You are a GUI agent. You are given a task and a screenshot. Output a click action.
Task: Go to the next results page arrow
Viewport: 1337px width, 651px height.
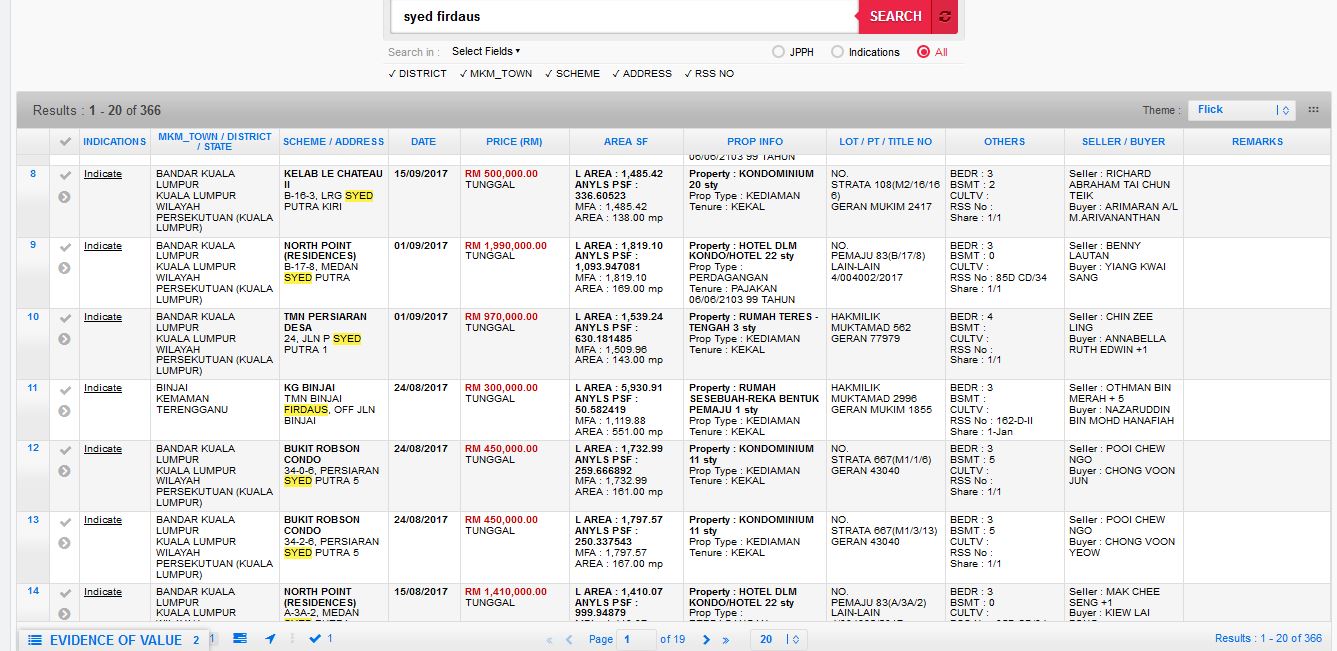coord(706,640)
